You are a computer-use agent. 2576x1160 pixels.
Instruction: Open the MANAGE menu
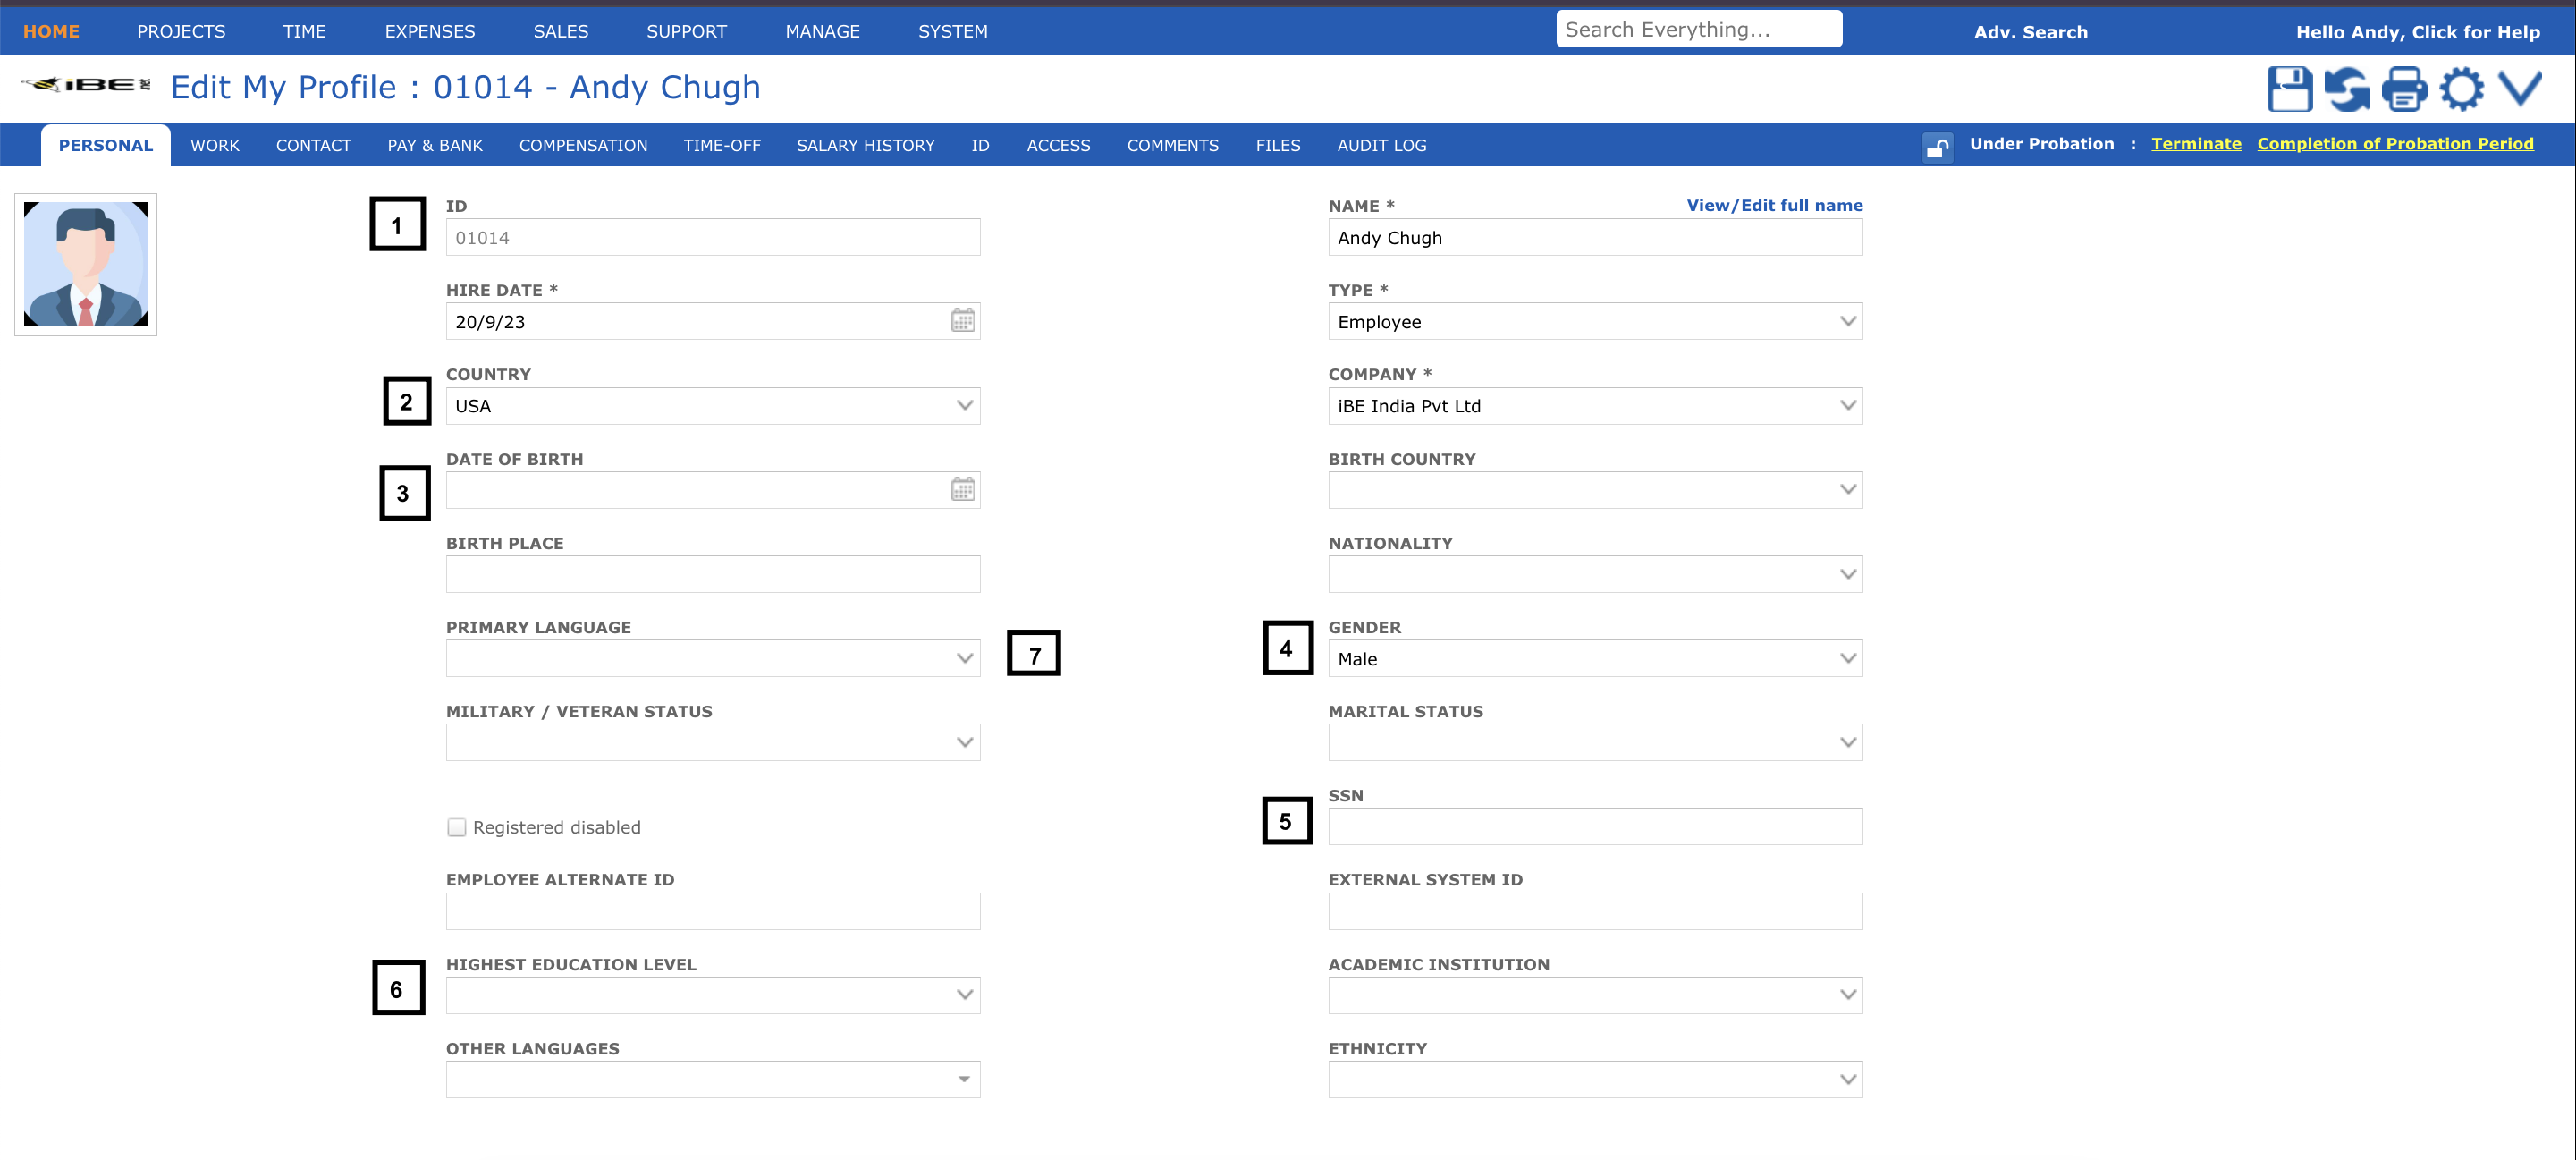point(822,31)
